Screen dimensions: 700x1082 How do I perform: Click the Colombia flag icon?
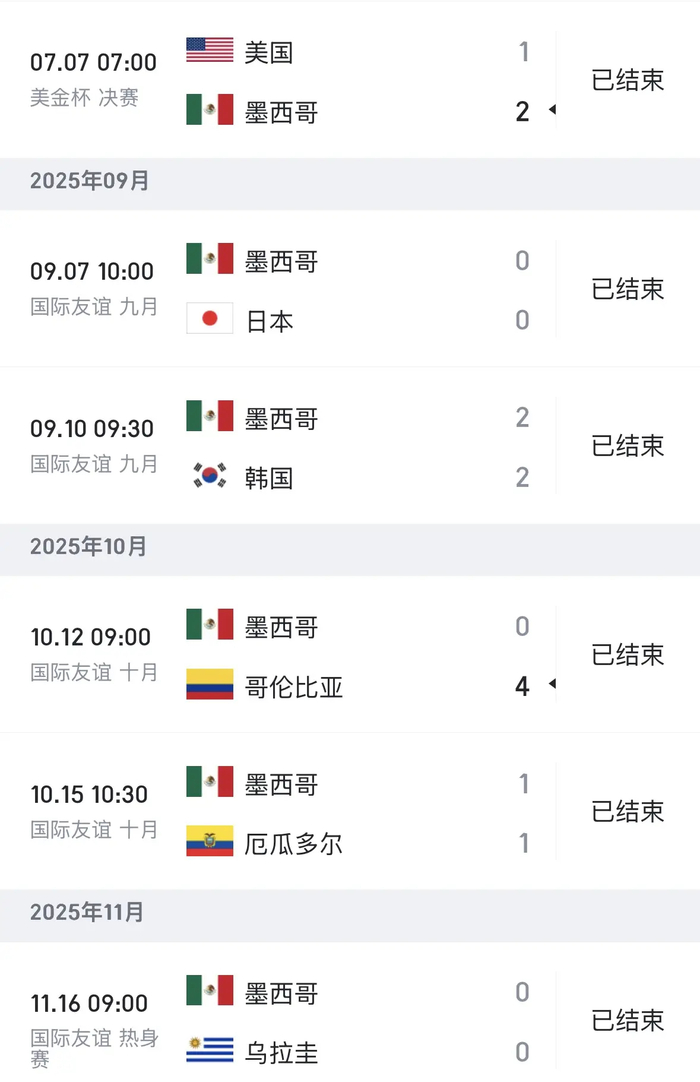pyautogui.click(x=210, y=685)
